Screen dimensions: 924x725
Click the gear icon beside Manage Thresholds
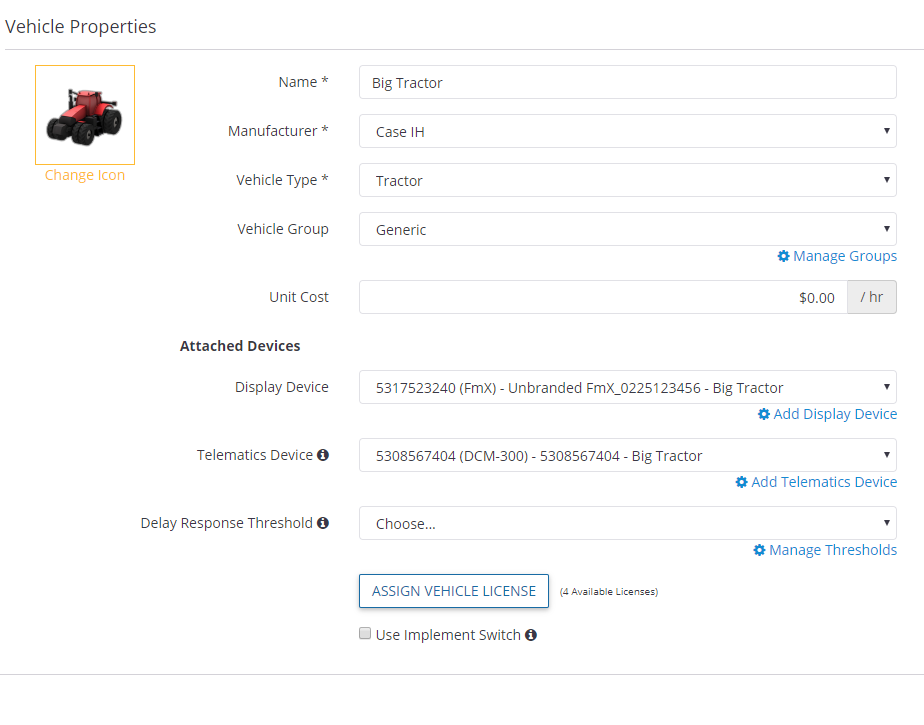[x=760, y=550]
